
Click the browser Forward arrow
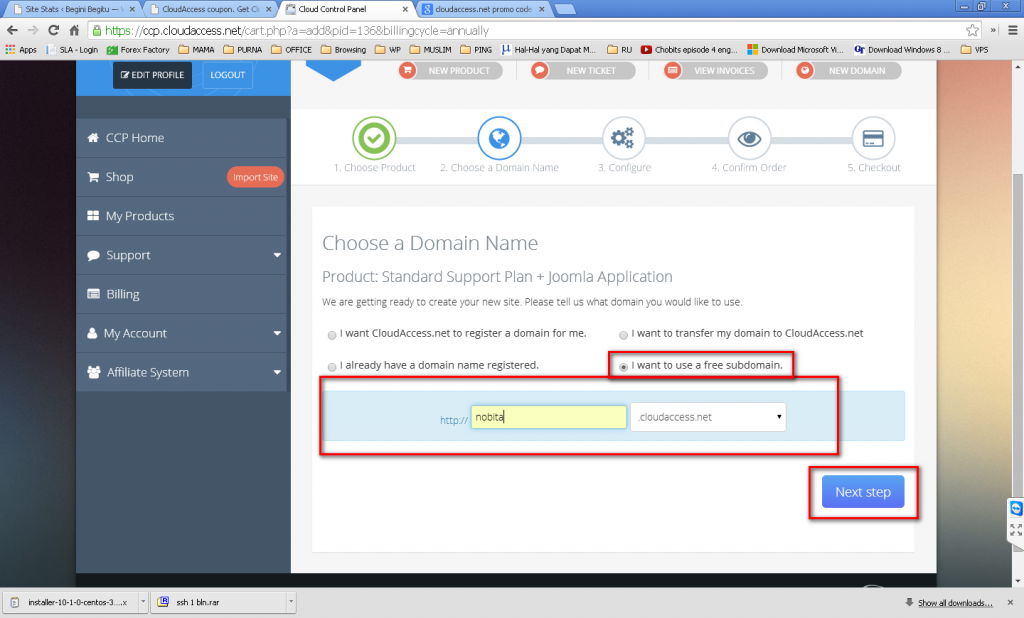point(33,30)
